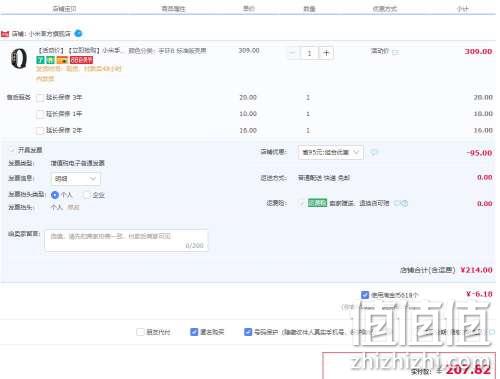Screen dimensions: 500x379
Task: Click the blue Wangwang chat icon beside store name
Action: (x=78, y=33)
